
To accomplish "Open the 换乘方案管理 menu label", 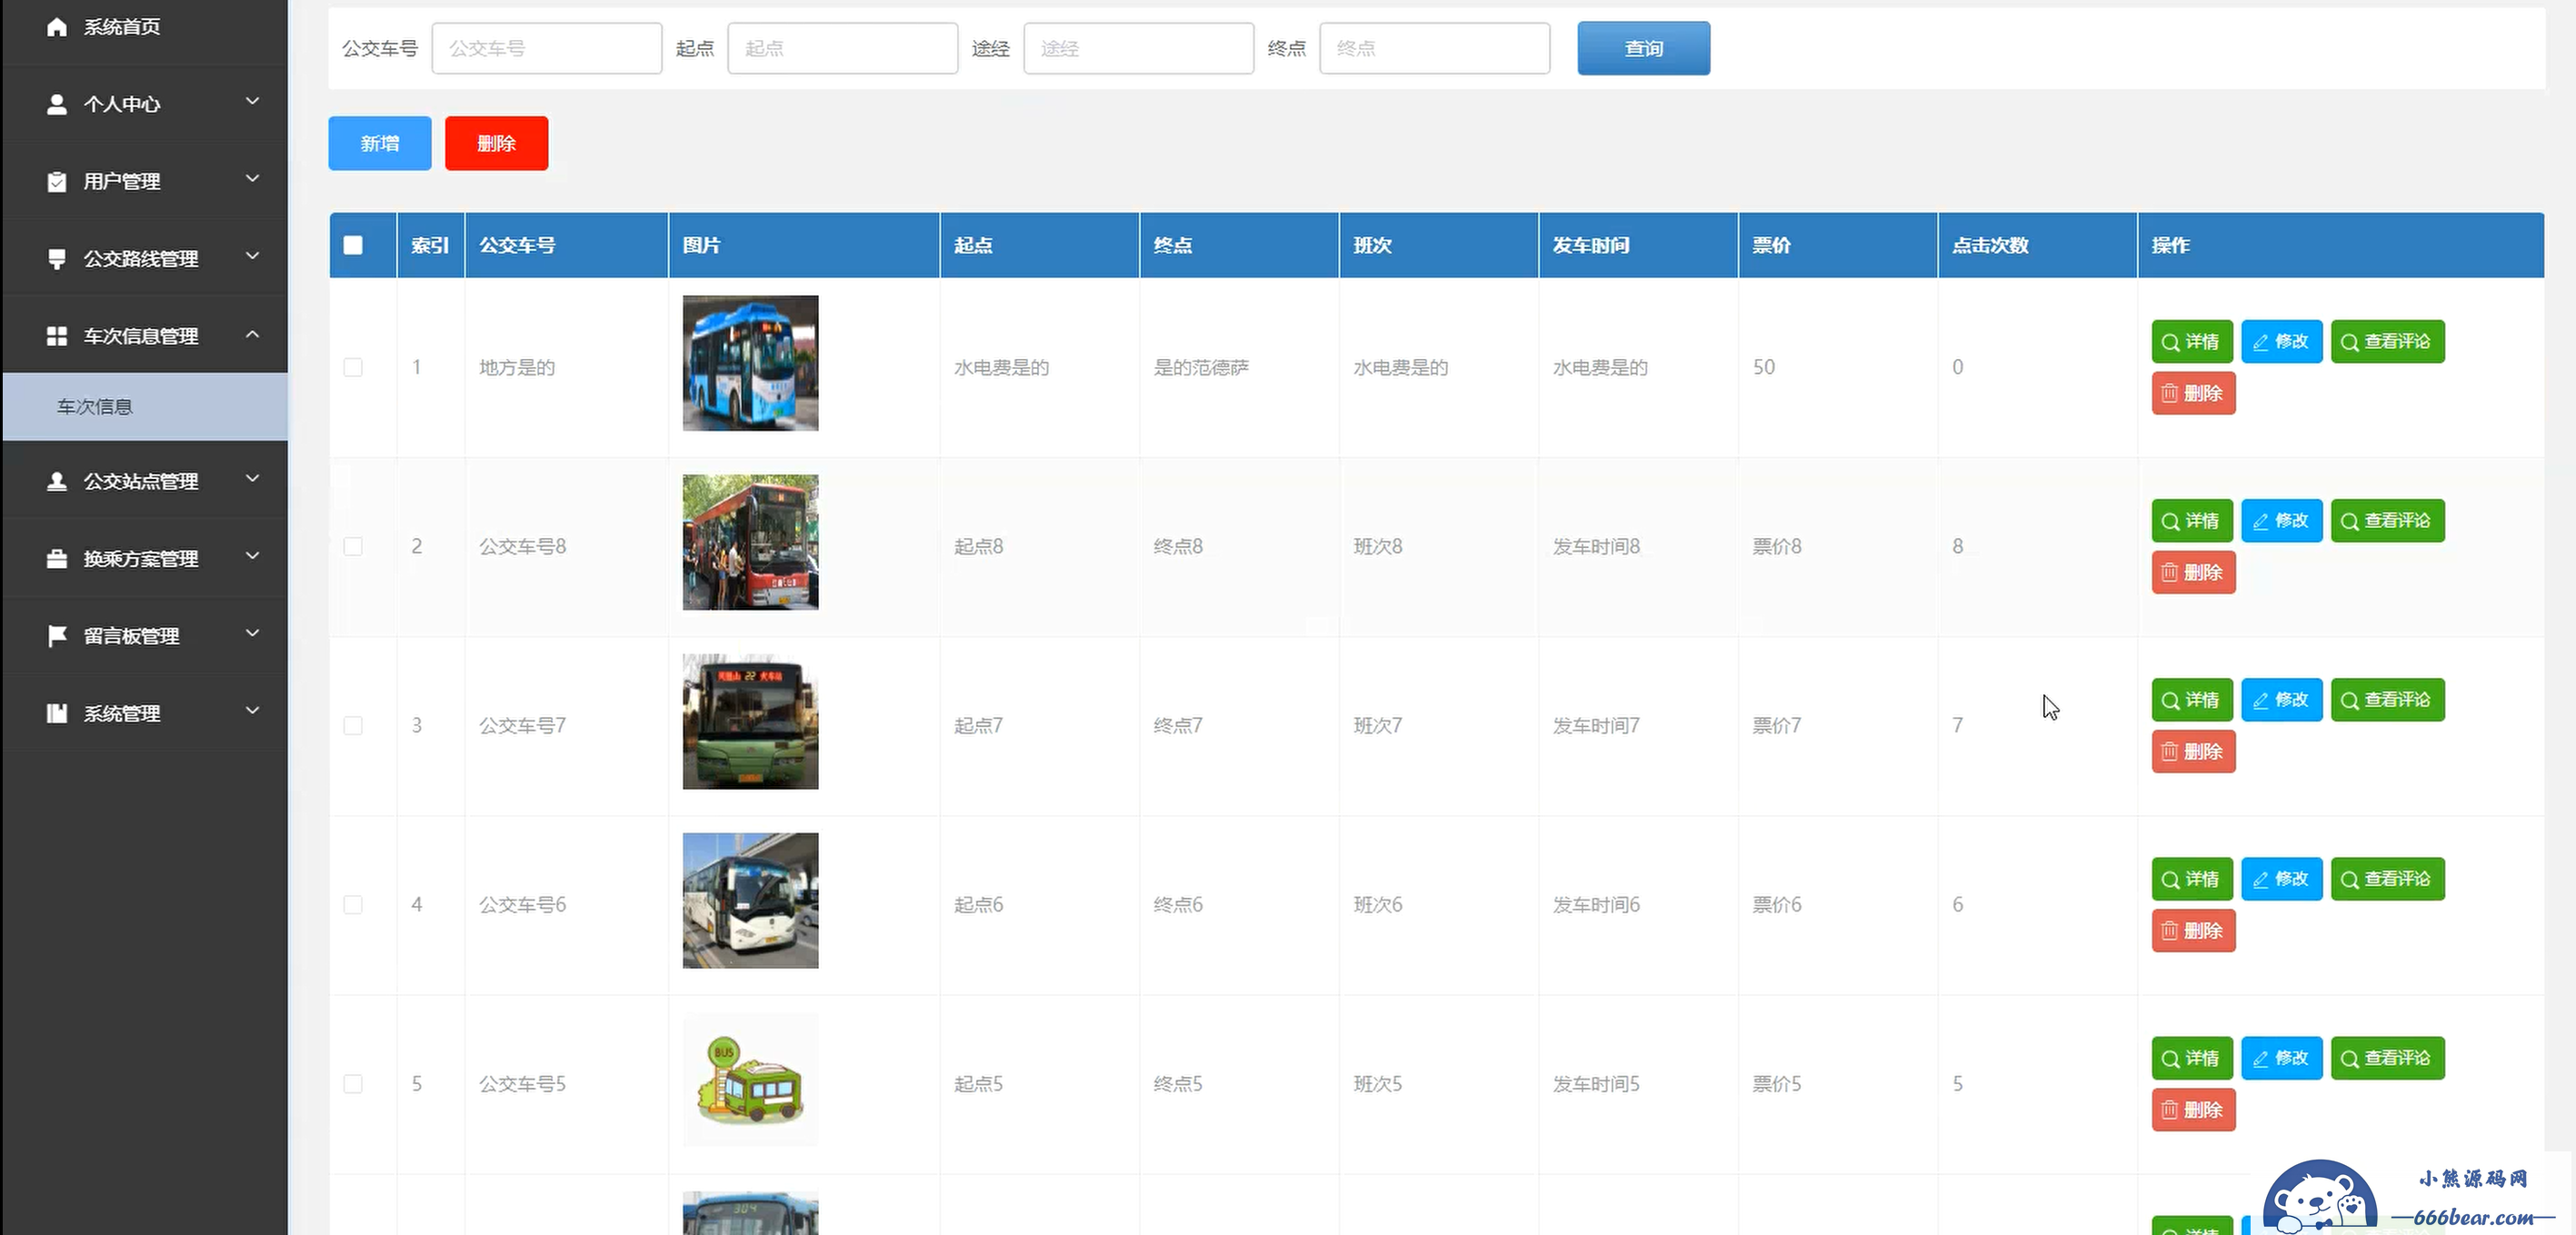I will (141, 559).
